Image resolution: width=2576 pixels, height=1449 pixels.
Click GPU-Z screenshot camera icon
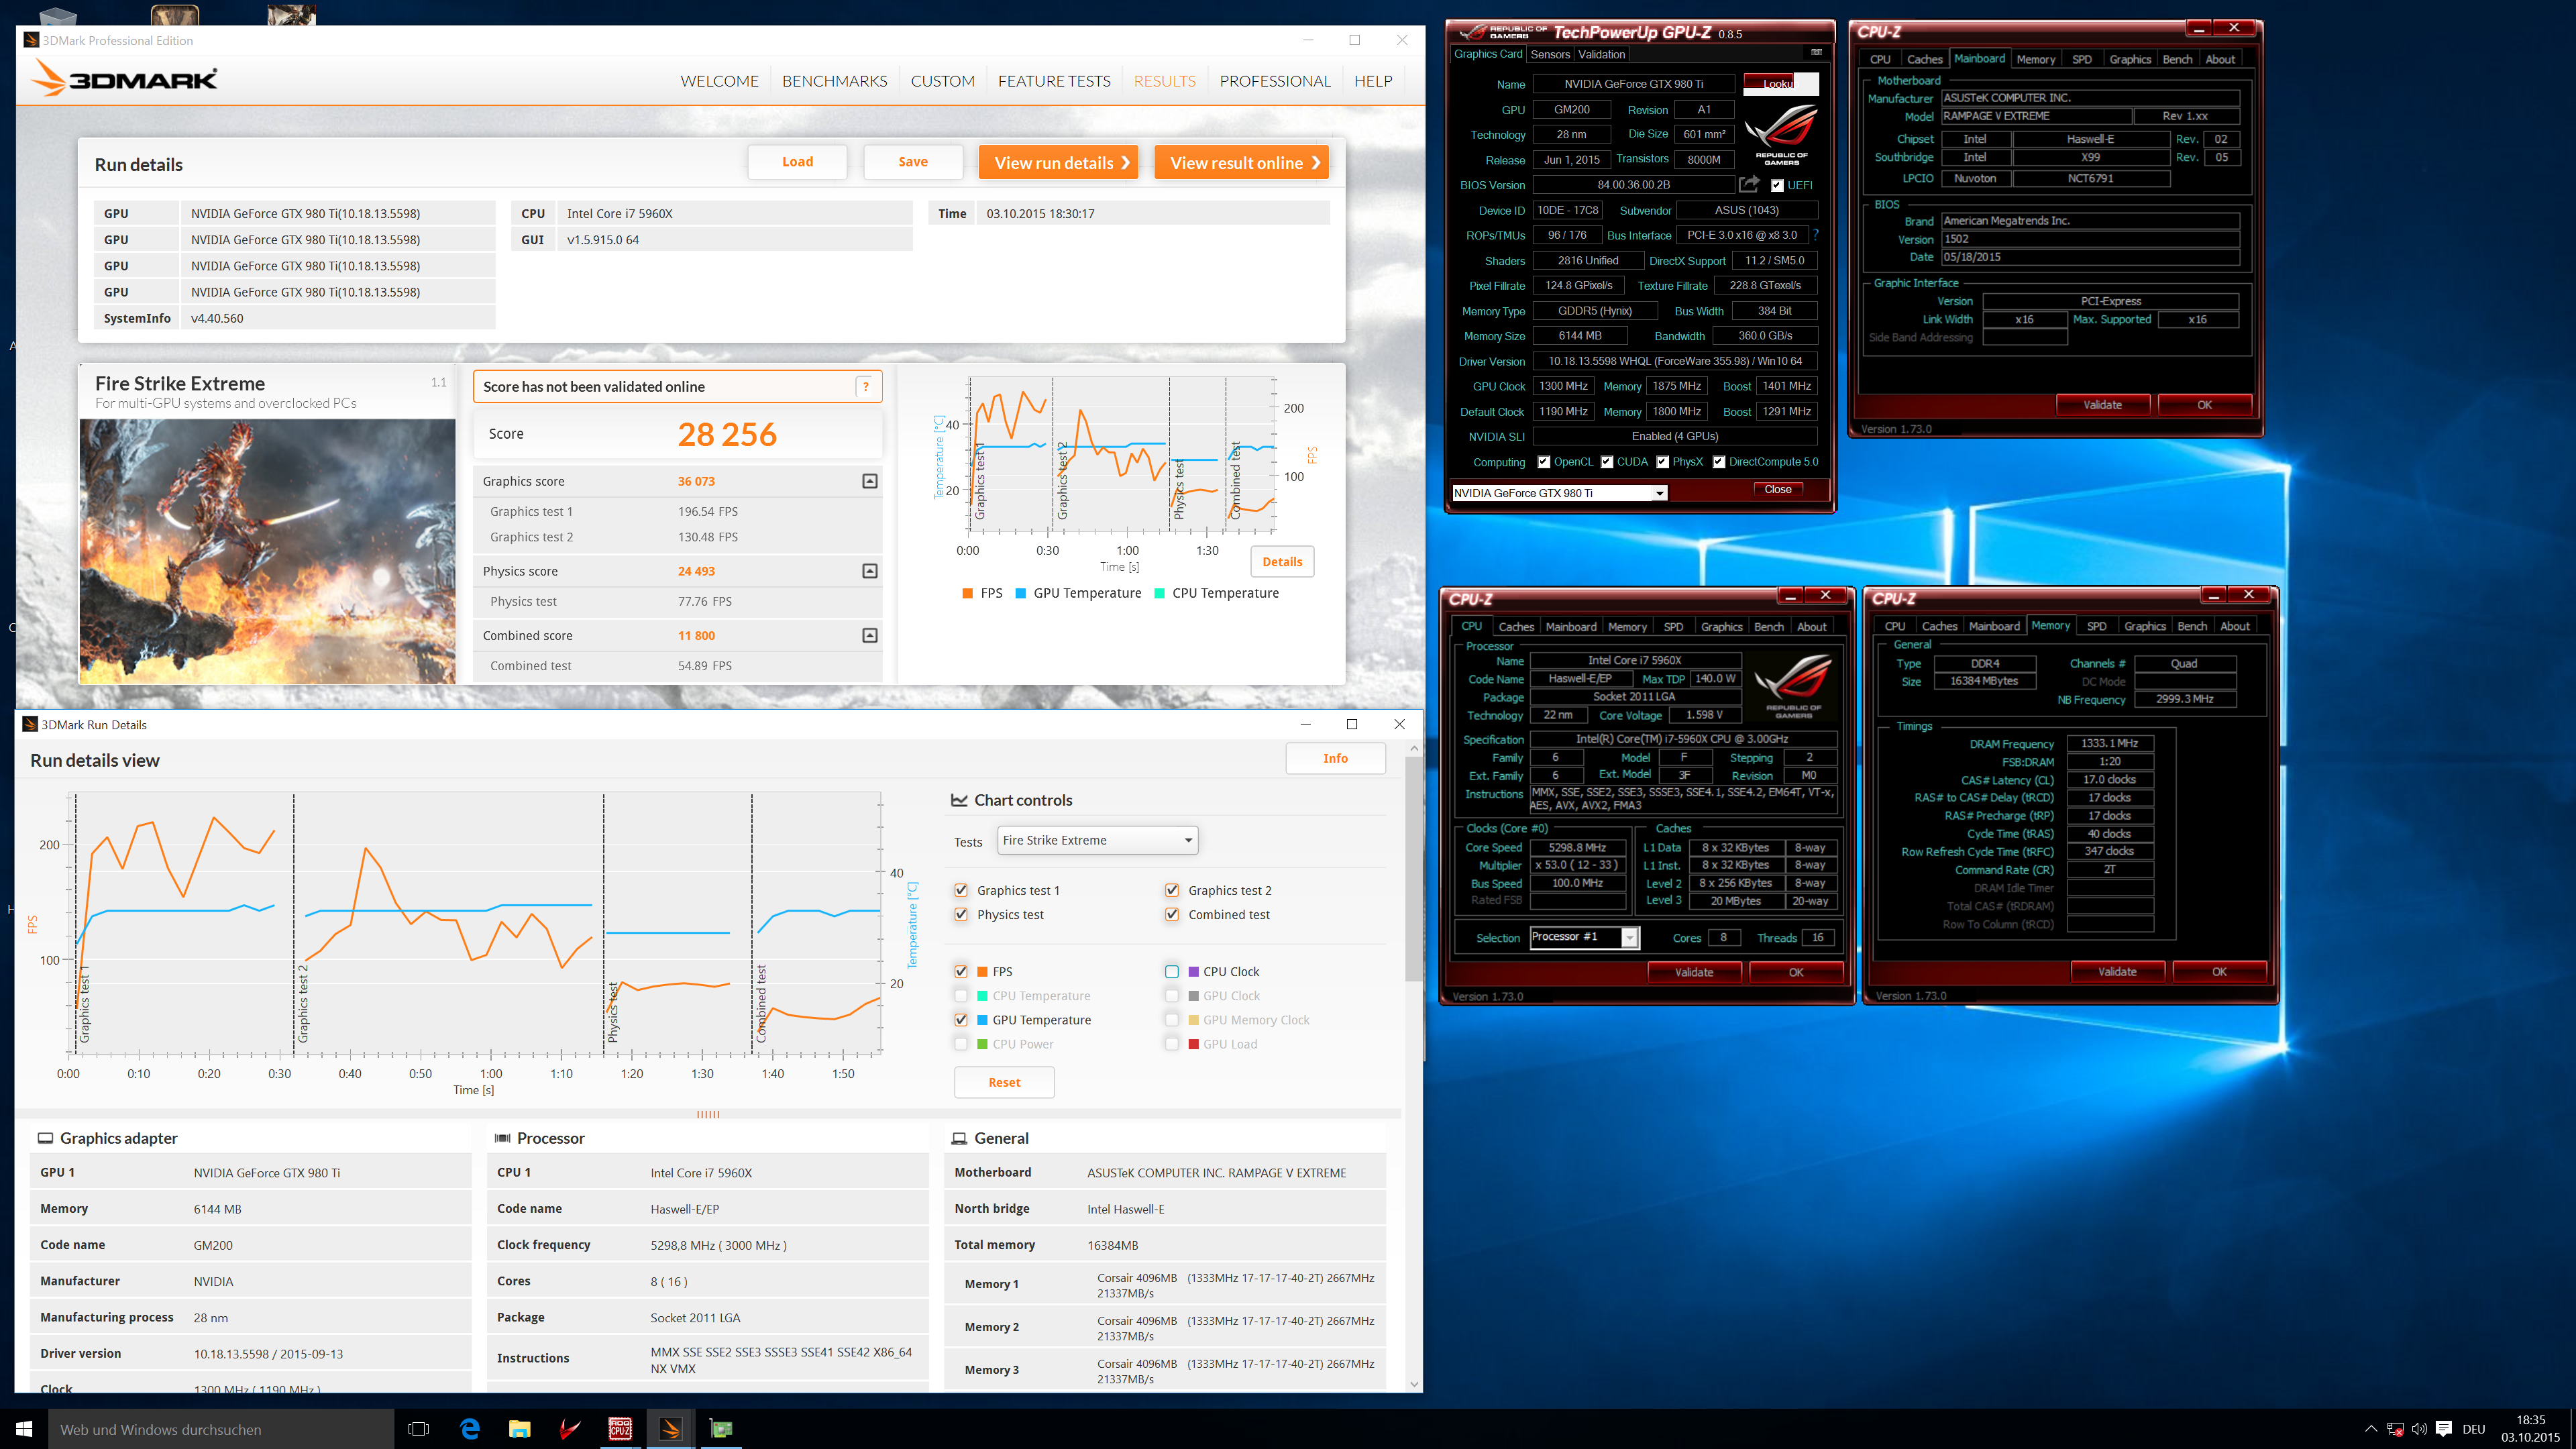coord(1816,53)
